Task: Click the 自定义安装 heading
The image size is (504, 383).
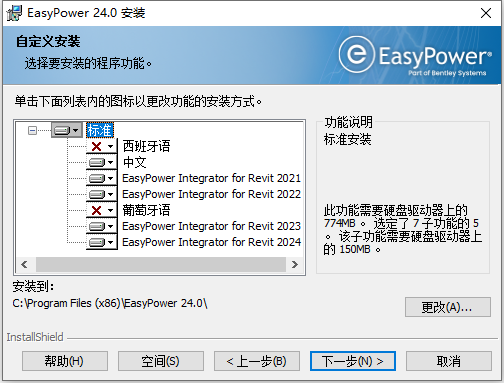Action: (48, 41)
